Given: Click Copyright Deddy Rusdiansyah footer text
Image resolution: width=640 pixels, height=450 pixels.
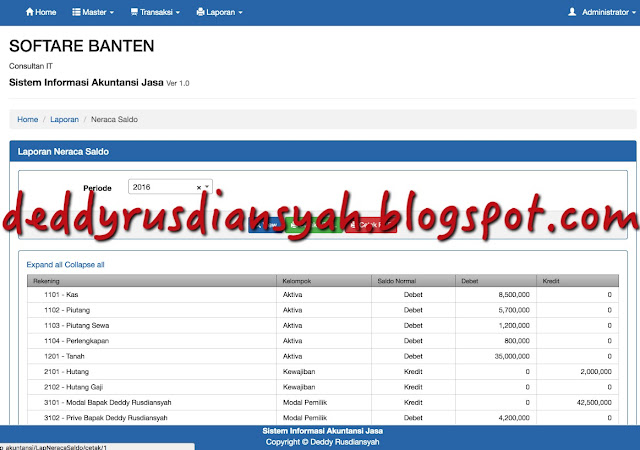Looking at the screenshot, I should click(x=322, y=442).
